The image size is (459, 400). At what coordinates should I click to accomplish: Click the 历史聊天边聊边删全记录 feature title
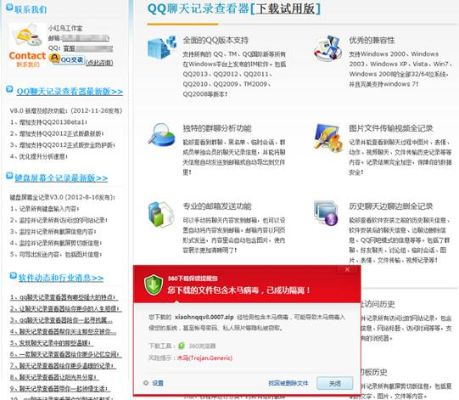pyautogui.click(x=391, y=206)
